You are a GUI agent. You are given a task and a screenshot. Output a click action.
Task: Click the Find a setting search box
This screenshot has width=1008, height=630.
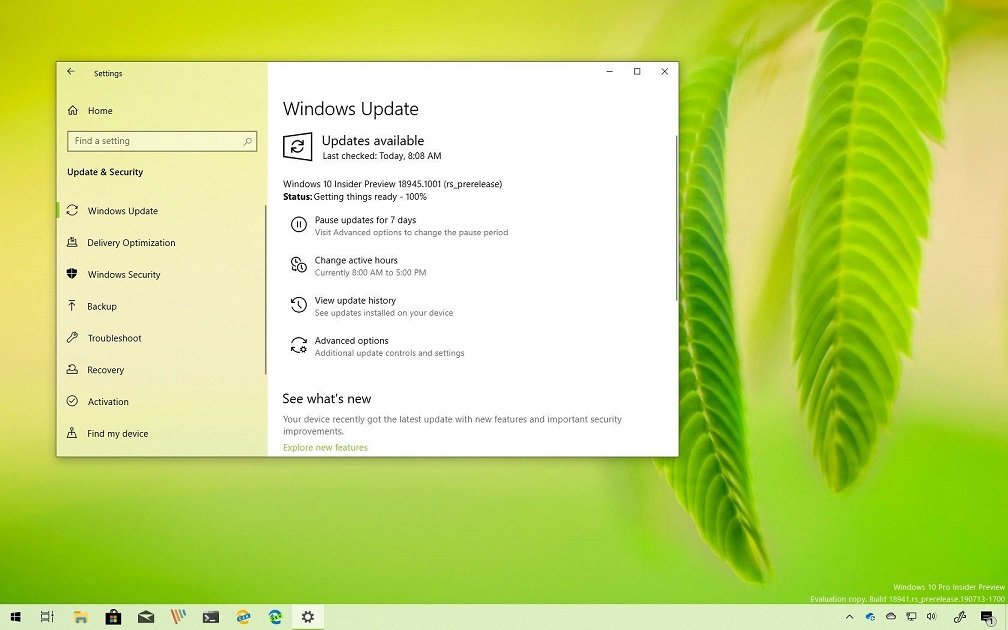[x=161, y=141]
